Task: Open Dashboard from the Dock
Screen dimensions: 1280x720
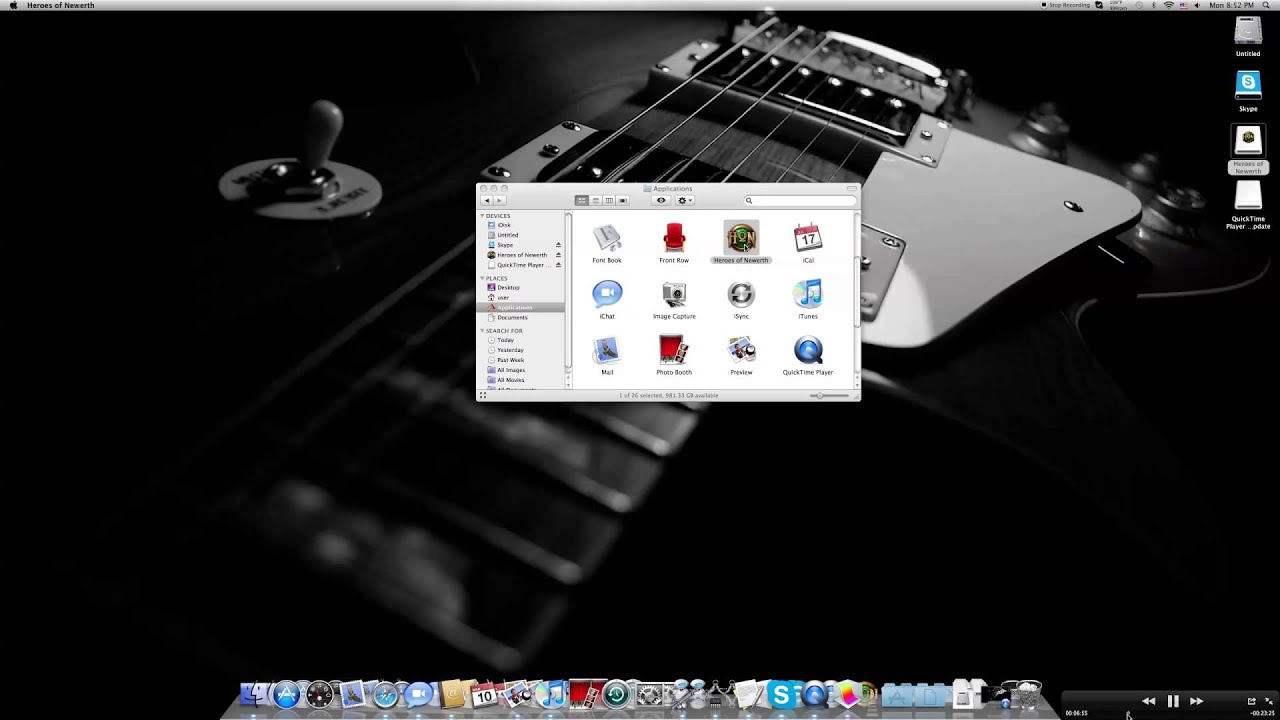Action: [320, 694]
